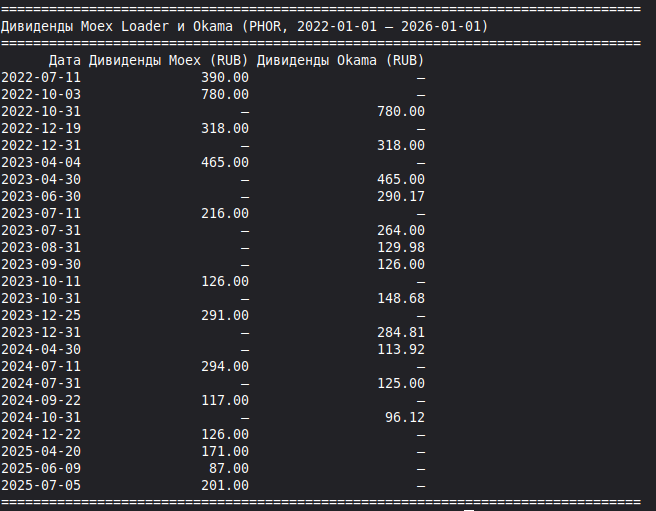
Task: Select the 294.00 Moex dividend value
Action: click(x=224, y=366)
